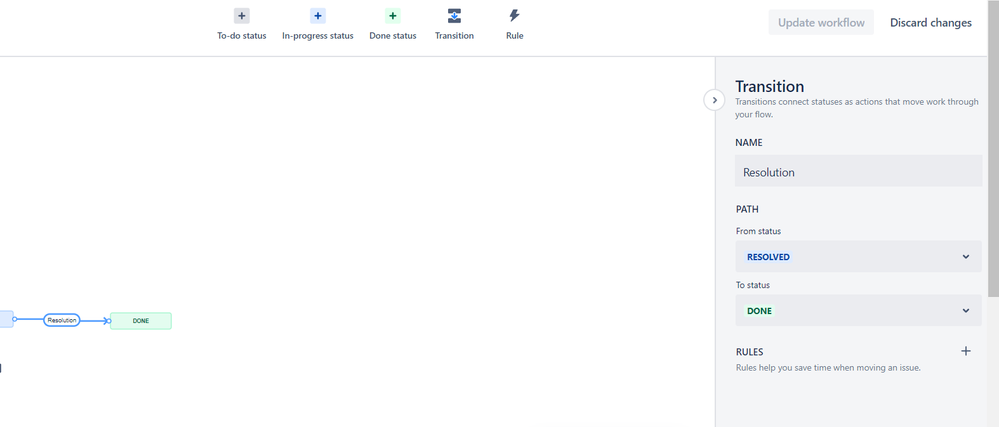Collapse the Transition side panel
The image size is (999, 427).
pyautogui.click(x=714, y=100)
